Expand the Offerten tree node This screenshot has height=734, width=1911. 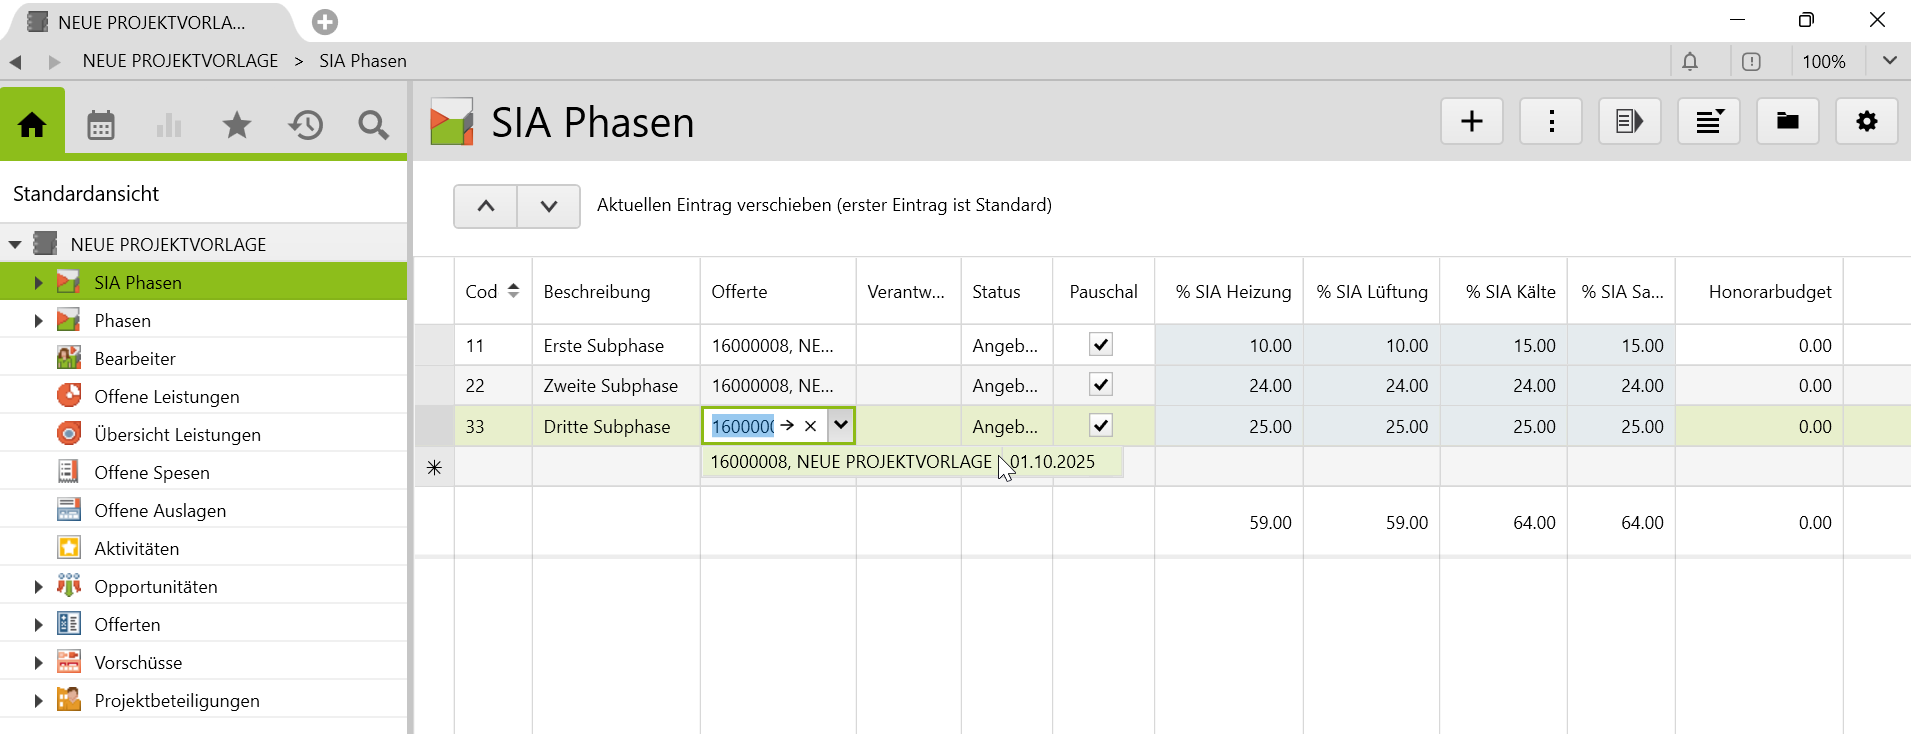[38, 625]
